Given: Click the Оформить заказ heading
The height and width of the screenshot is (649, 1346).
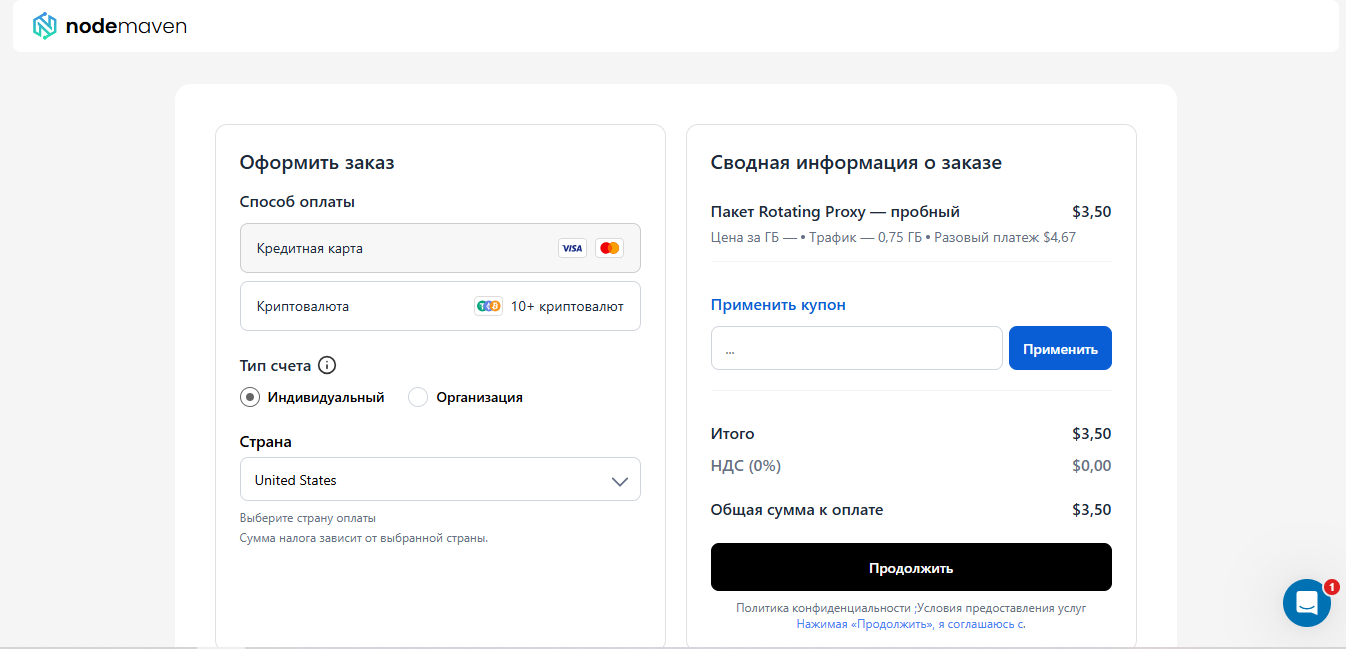Looking at the screenshot, I should [x=317, y=162].
